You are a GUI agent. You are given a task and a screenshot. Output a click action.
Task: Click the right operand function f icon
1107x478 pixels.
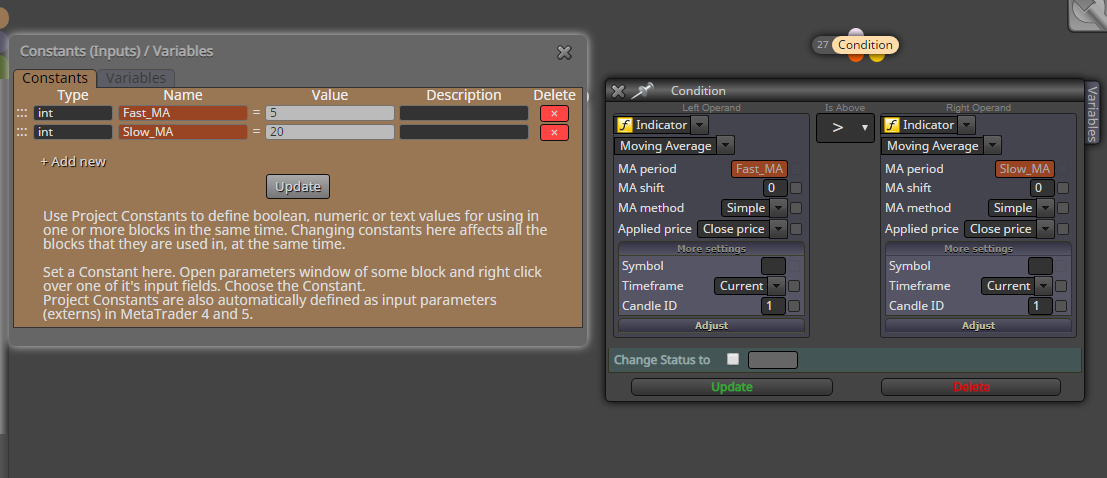[891, 125]
